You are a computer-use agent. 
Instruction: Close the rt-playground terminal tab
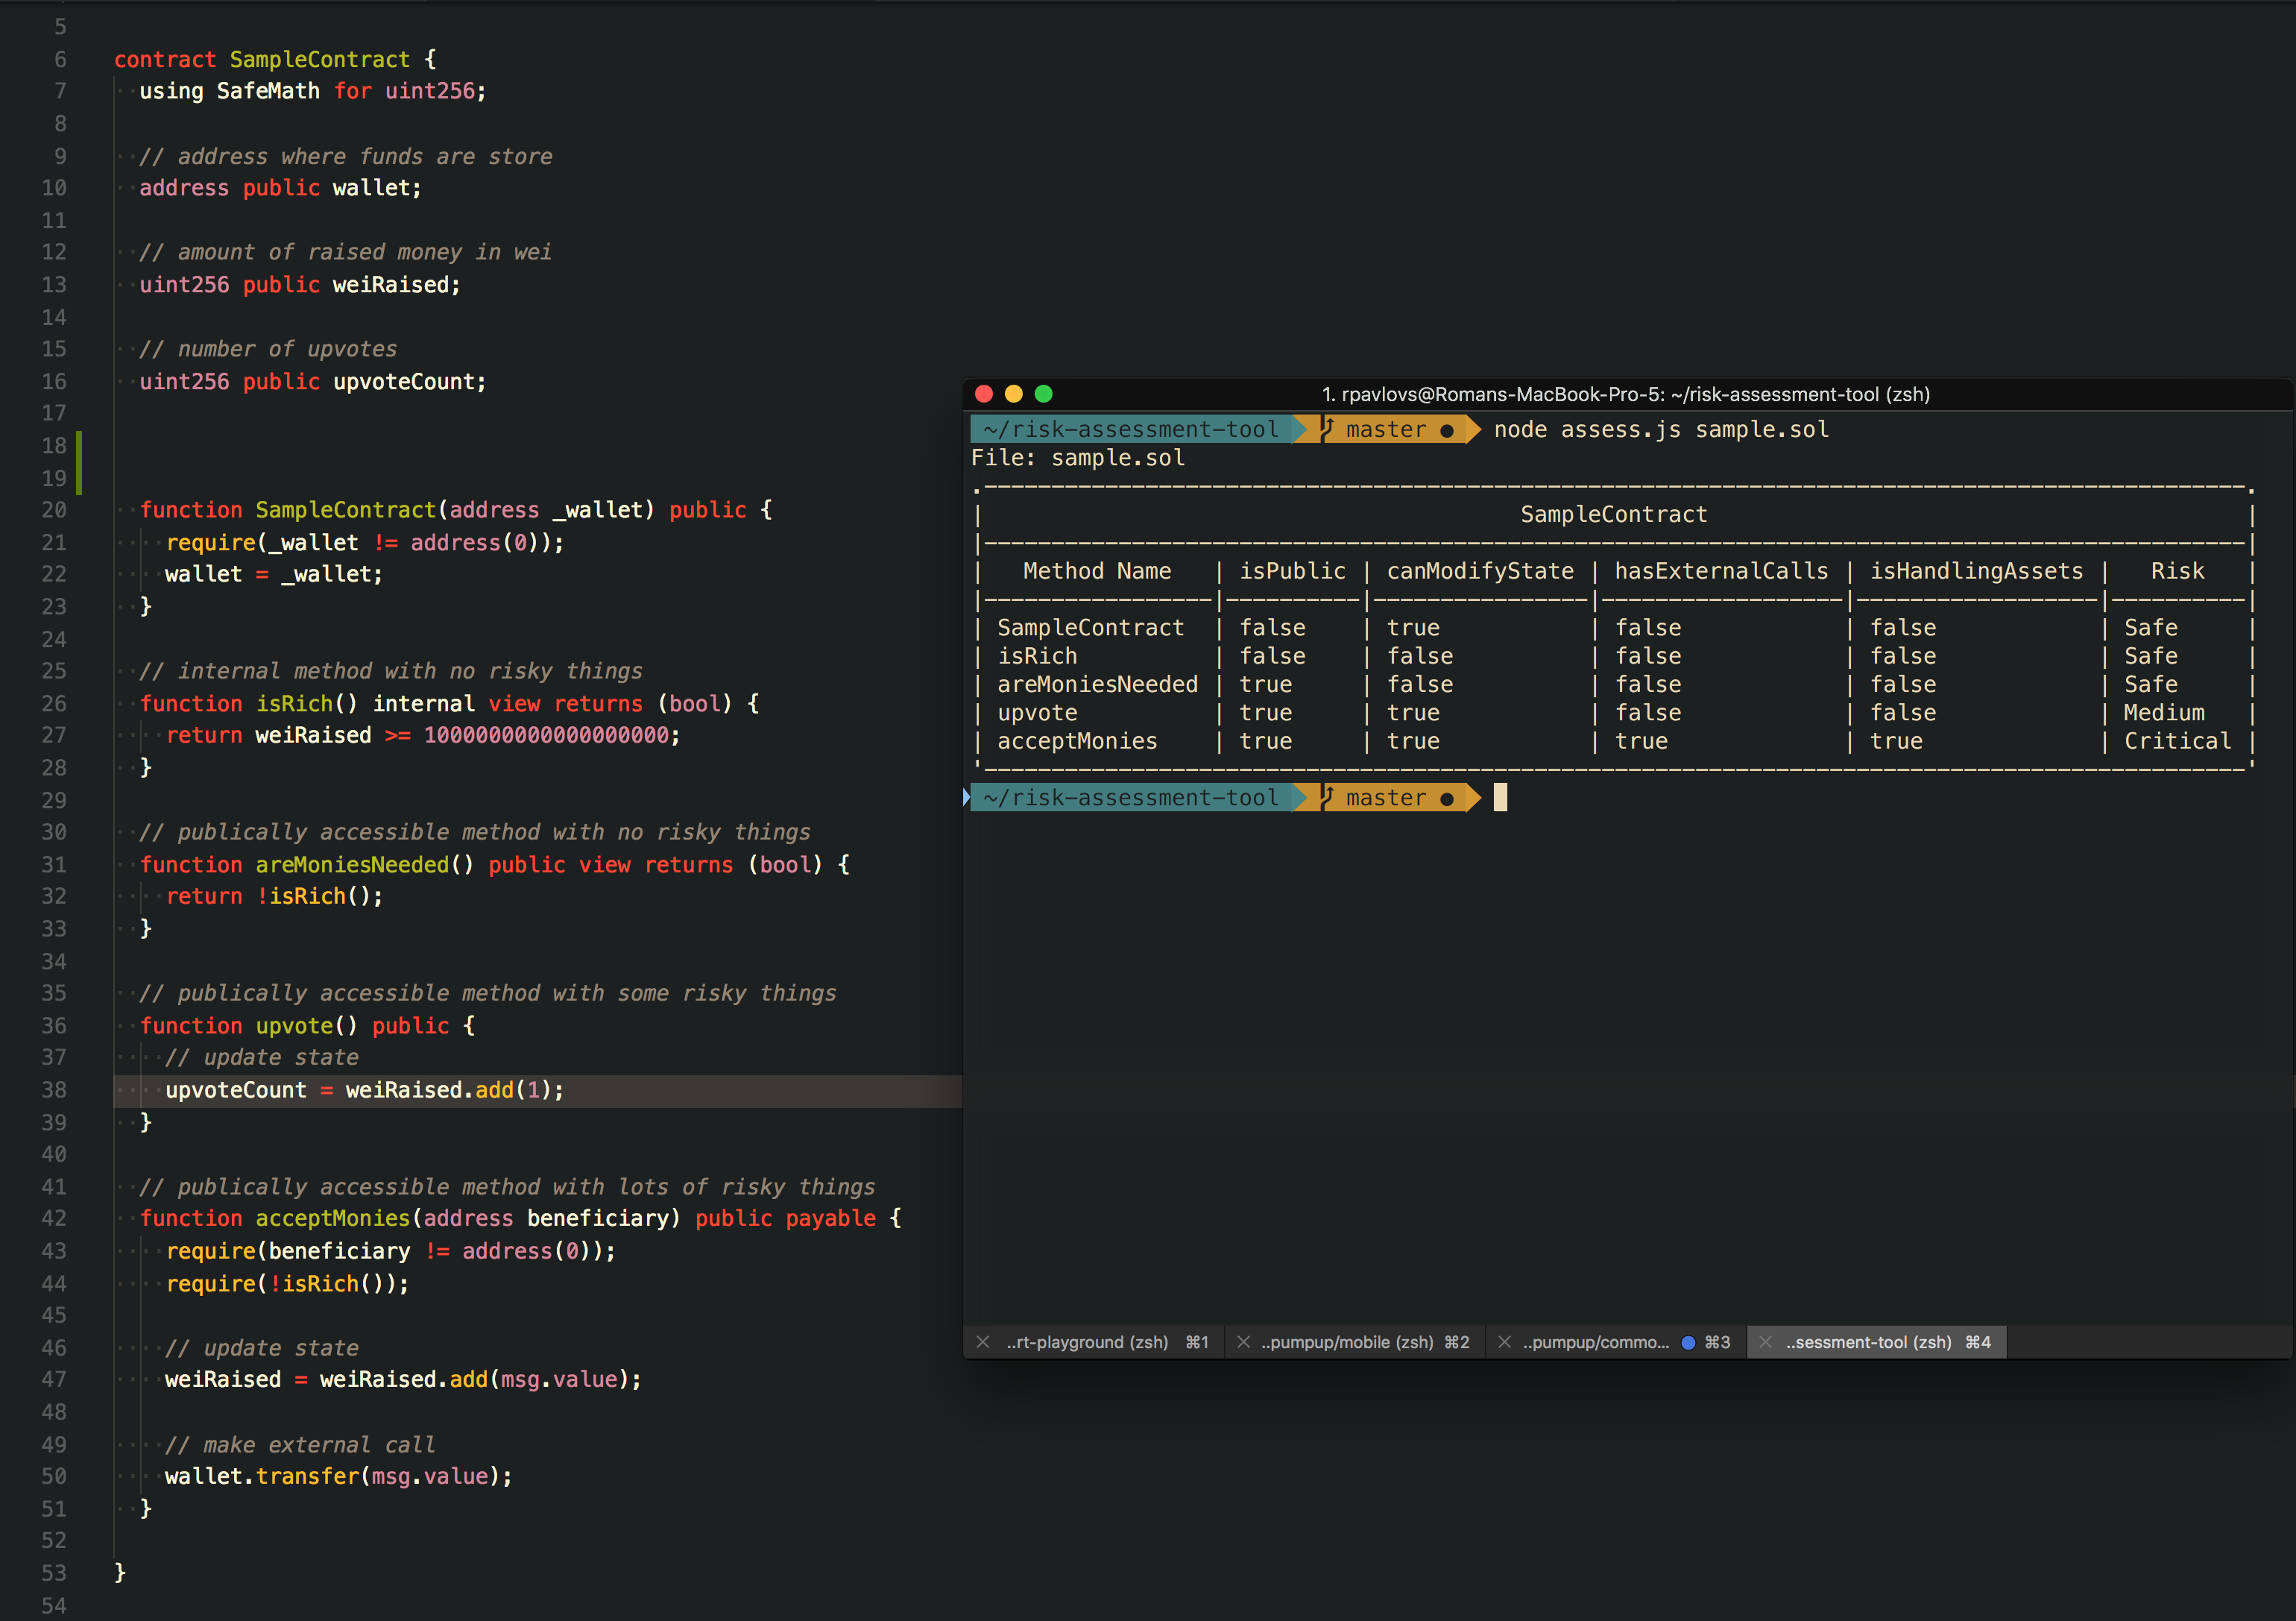(983, 1342)
